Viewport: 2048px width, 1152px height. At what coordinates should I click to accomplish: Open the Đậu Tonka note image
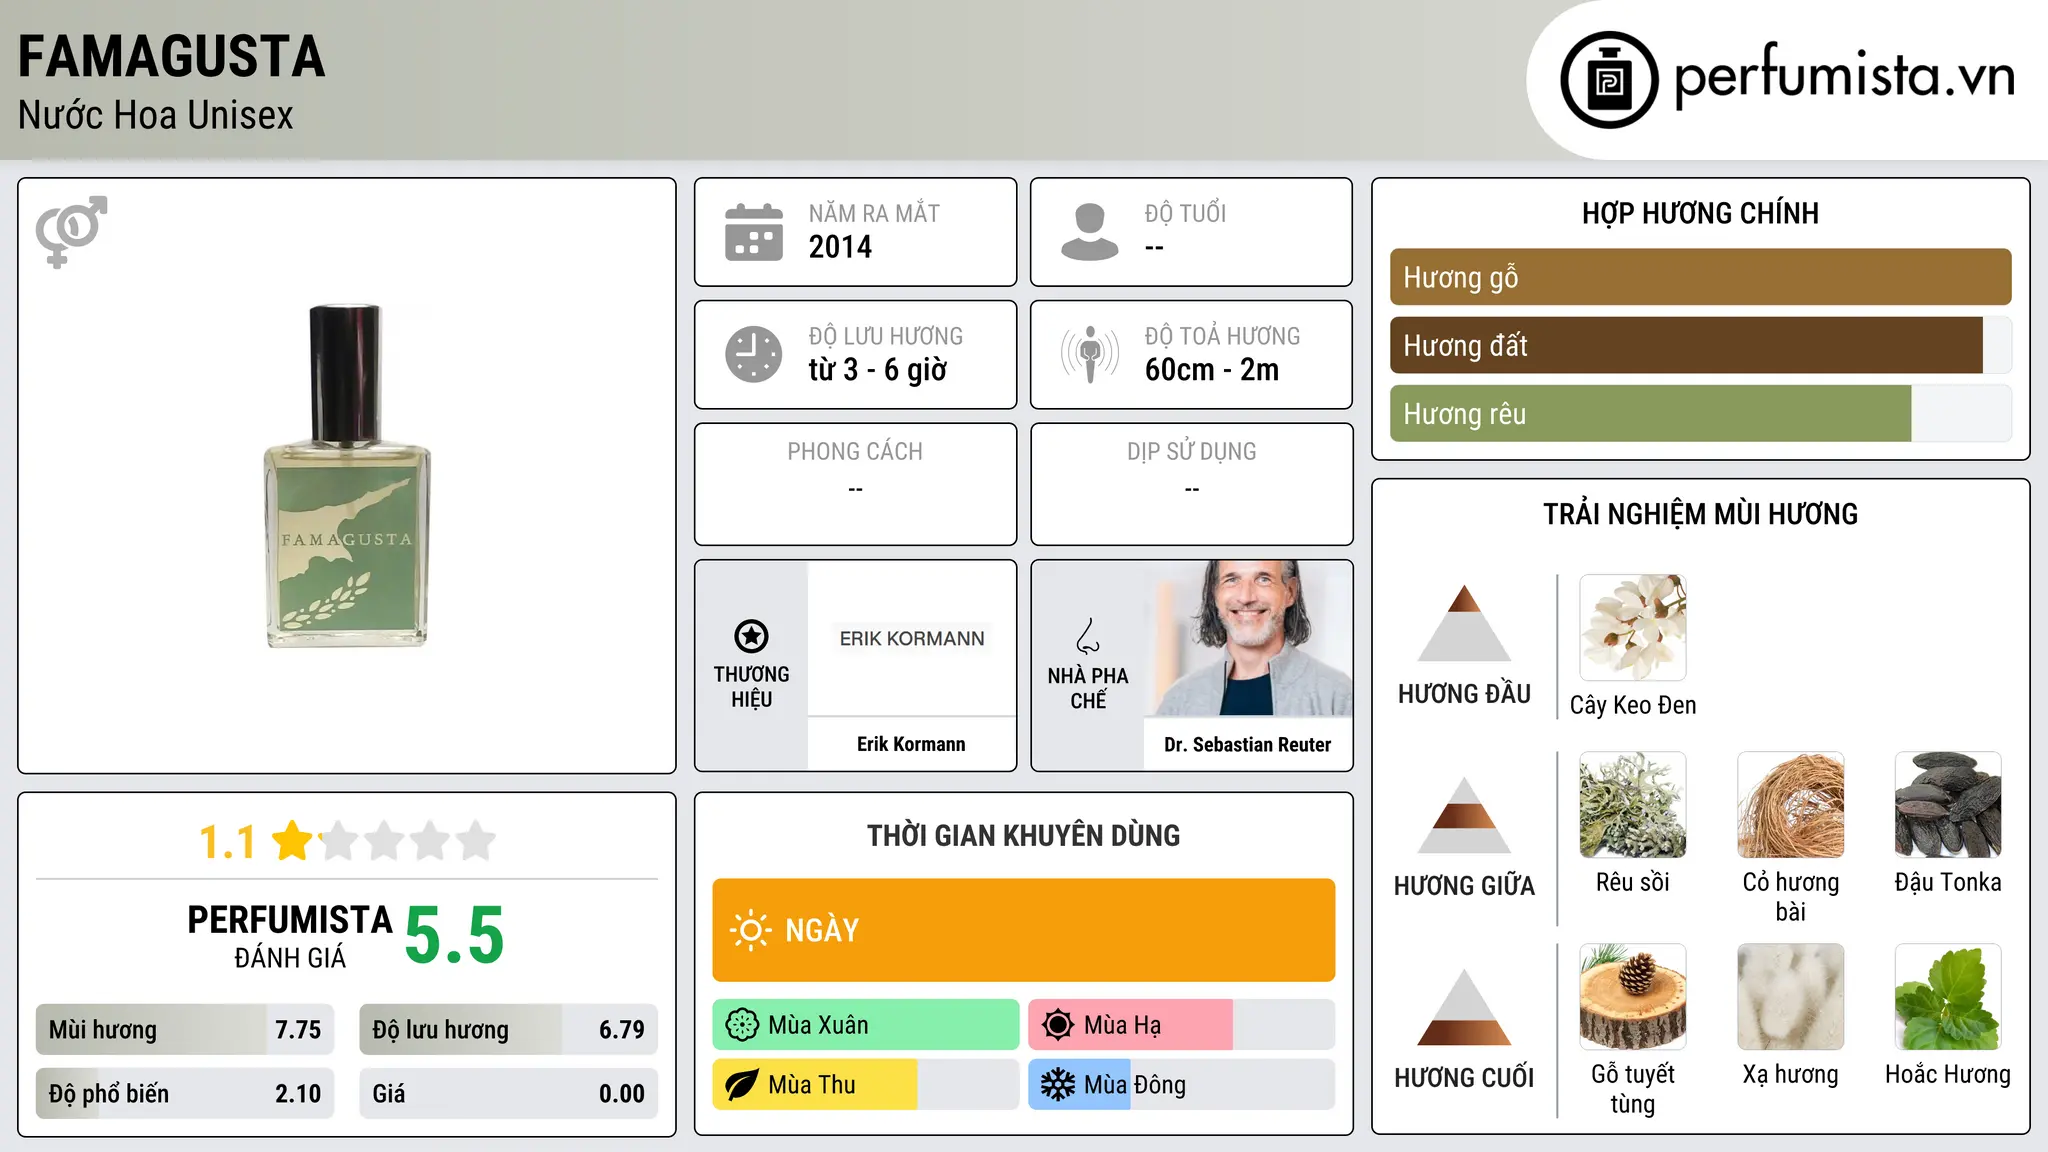[x=1948, y=805]
